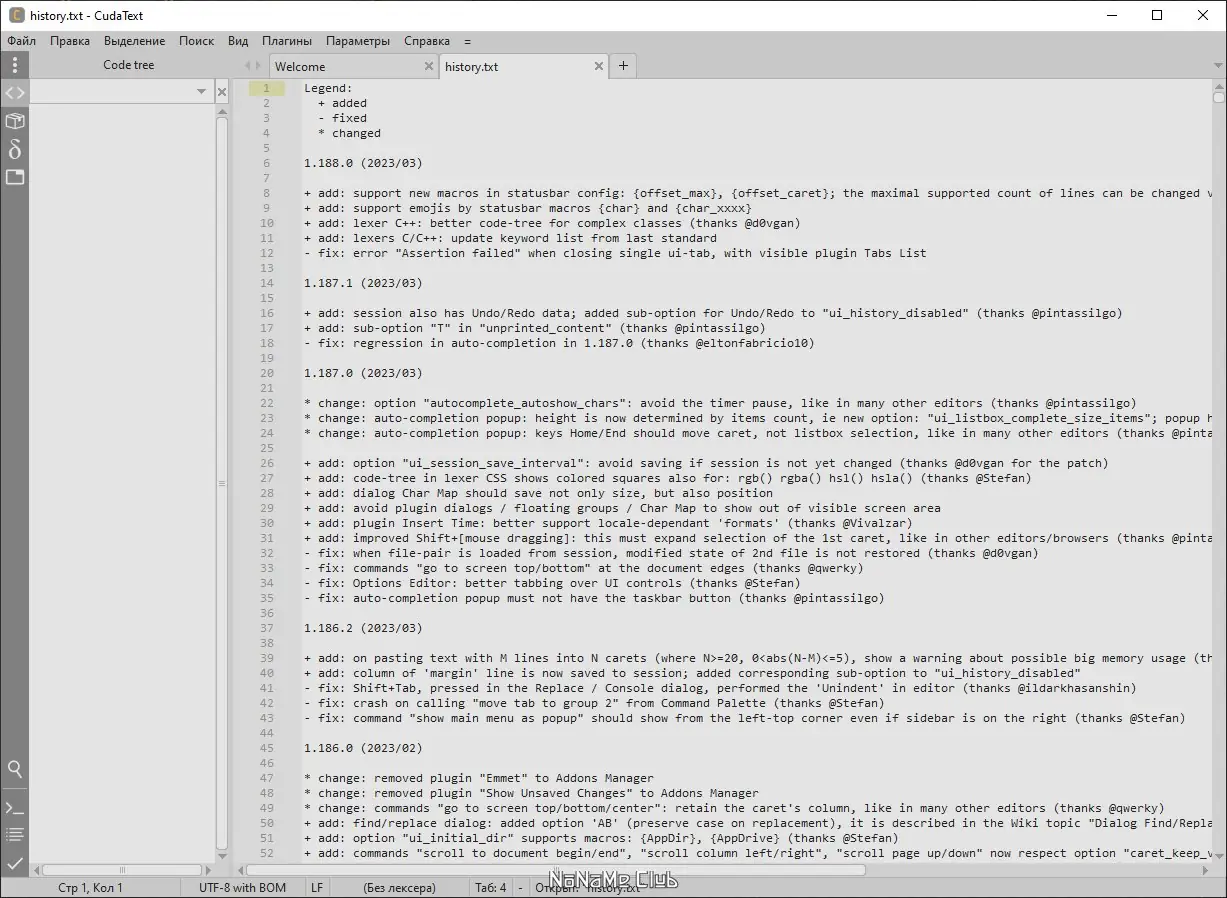Click editor vertical scrollbar thumb

1219,97
